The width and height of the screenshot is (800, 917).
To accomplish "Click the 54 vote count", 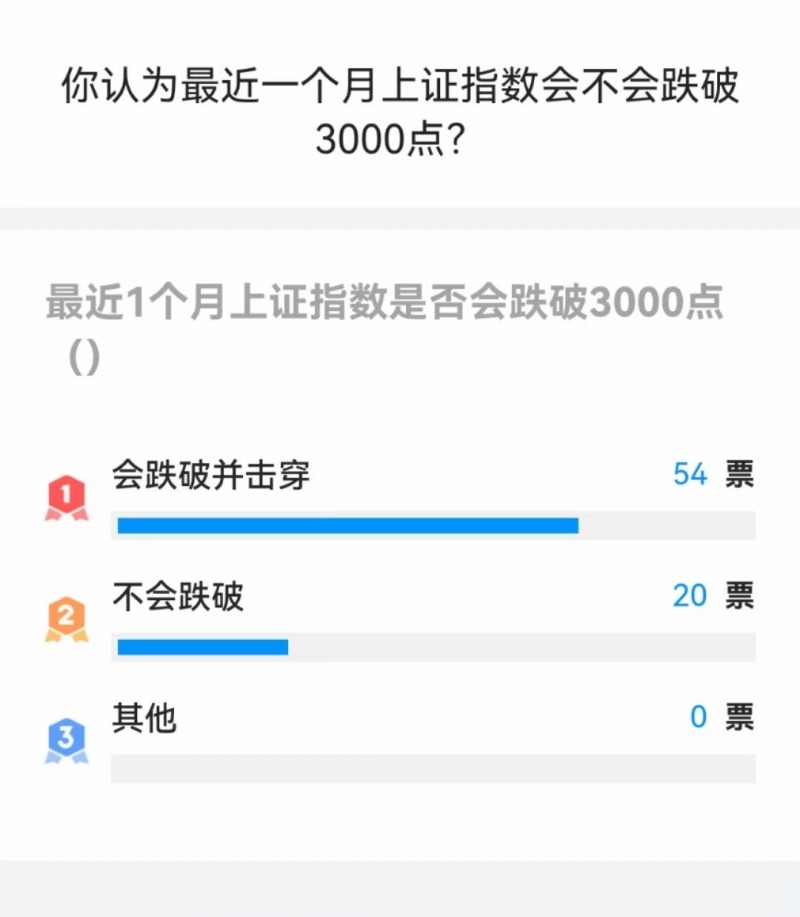I will (x=690, y=474).
